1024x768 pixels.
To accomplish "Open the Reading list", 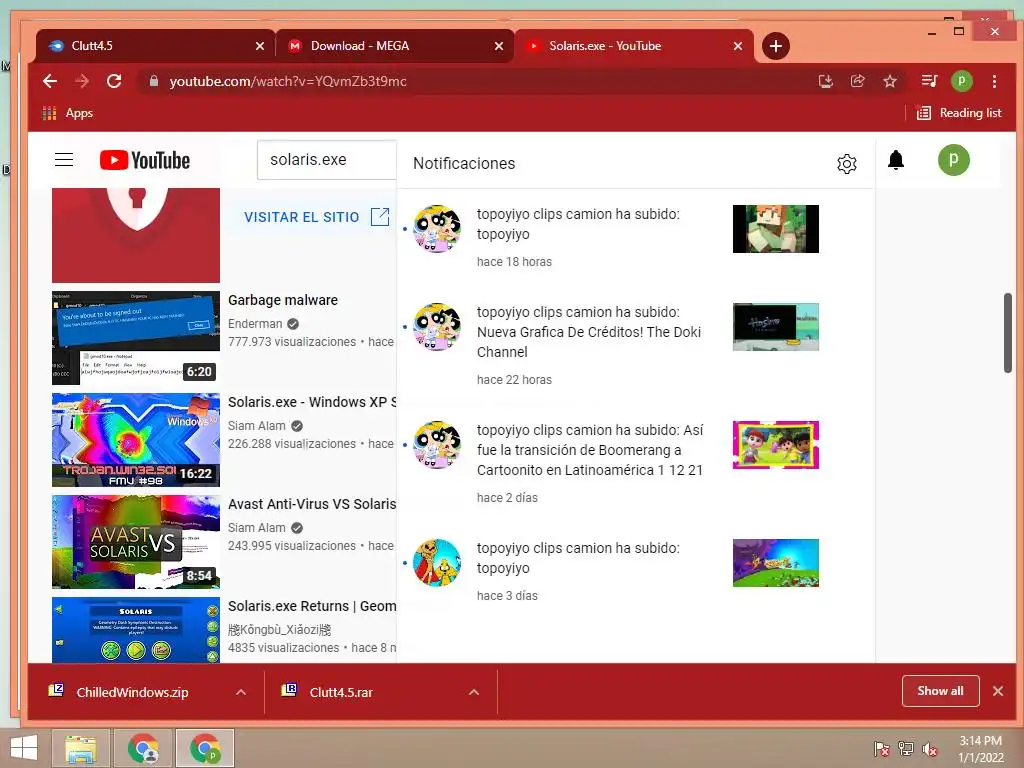I will point(959,113).
